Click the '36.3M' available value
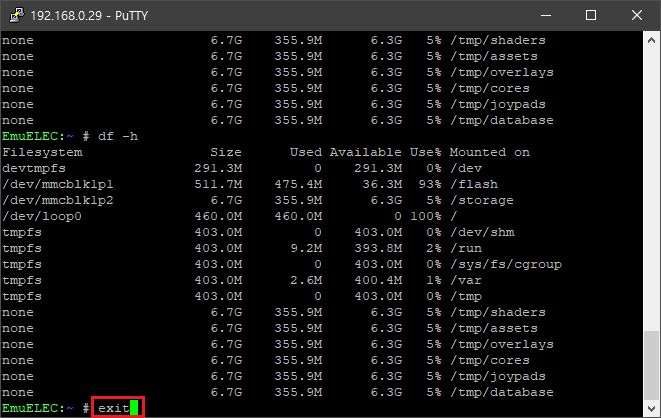The height and width of the screenshot is (418, 661). point(382,185)
